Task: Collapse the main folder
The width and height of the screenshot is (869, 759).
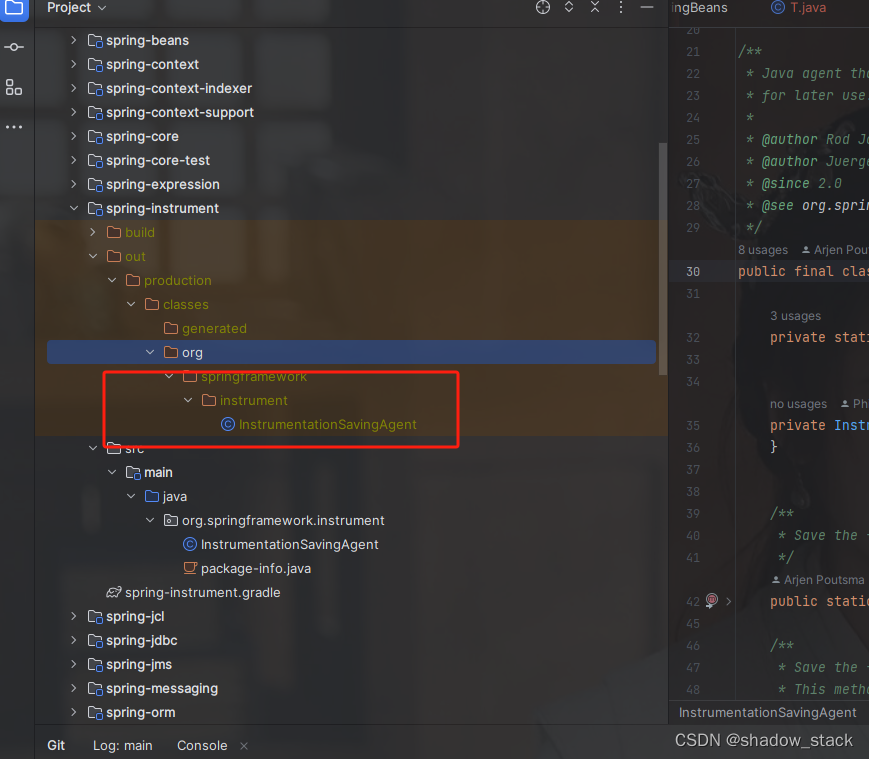Action: [112, 472]
